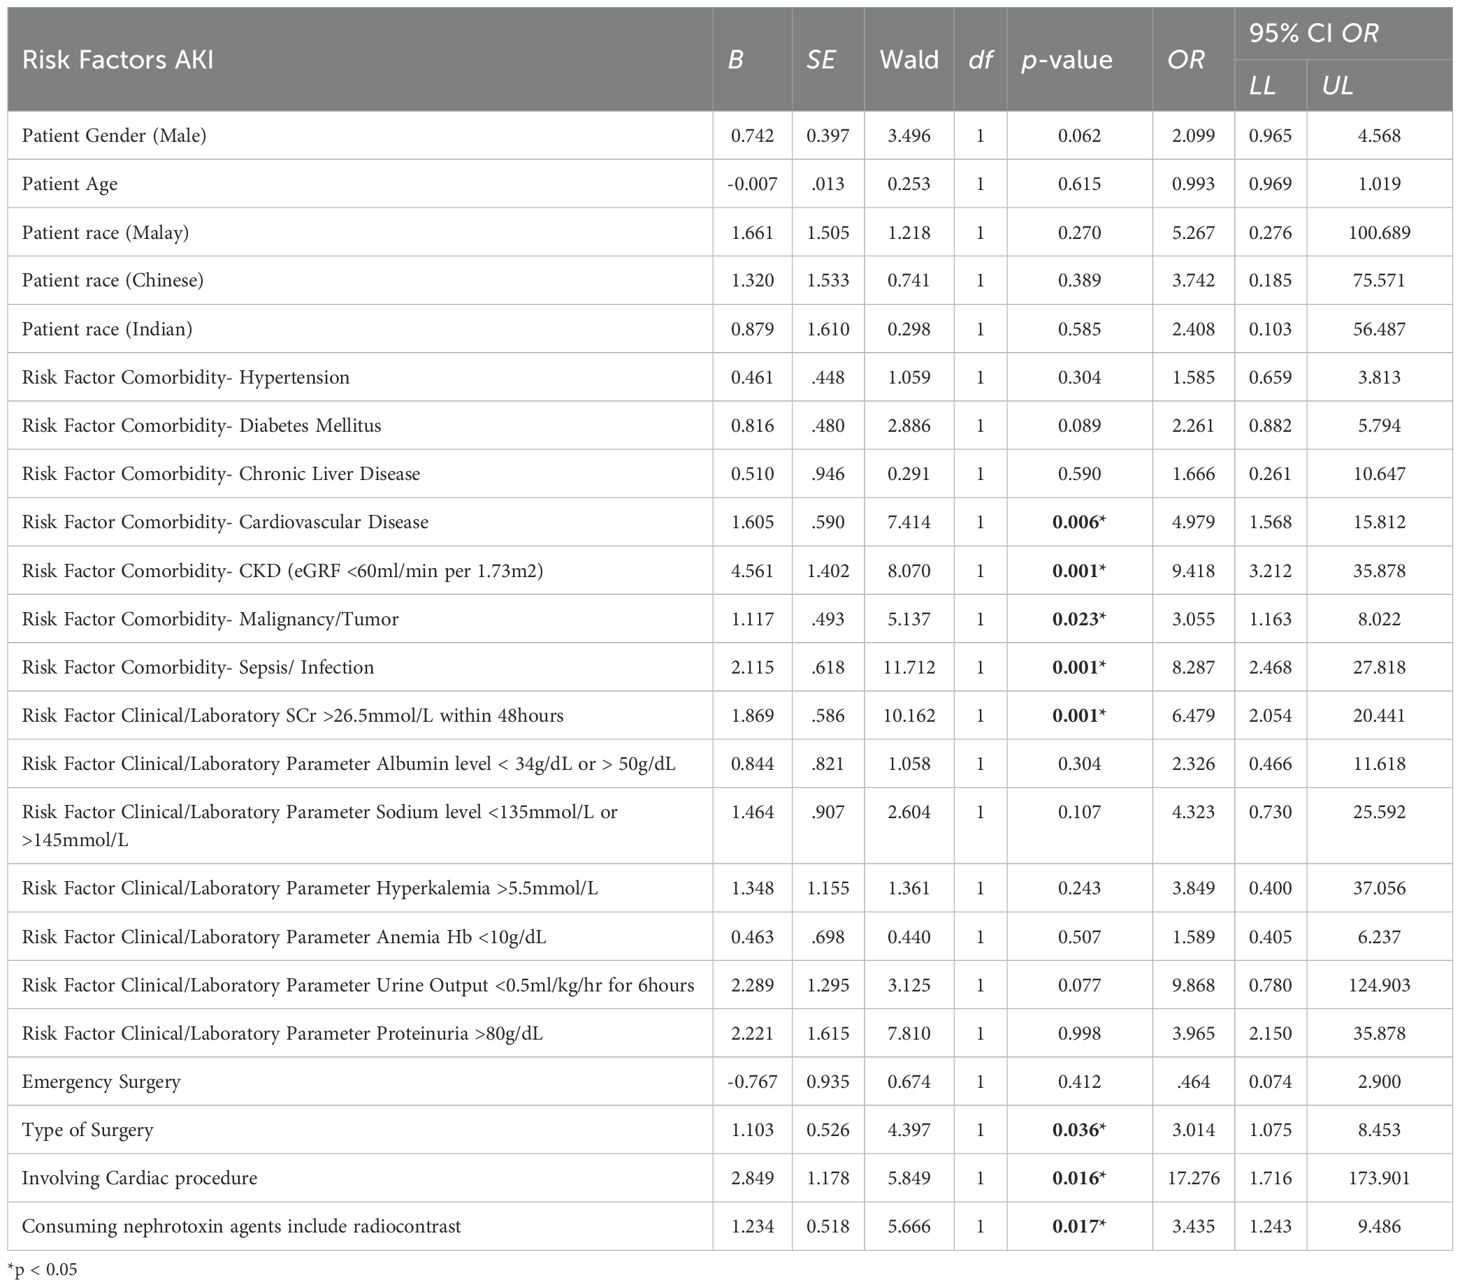Screen dimensions: 1460x1287
Task: Select the 'Patient Age' row label
Action: point(70,184)
